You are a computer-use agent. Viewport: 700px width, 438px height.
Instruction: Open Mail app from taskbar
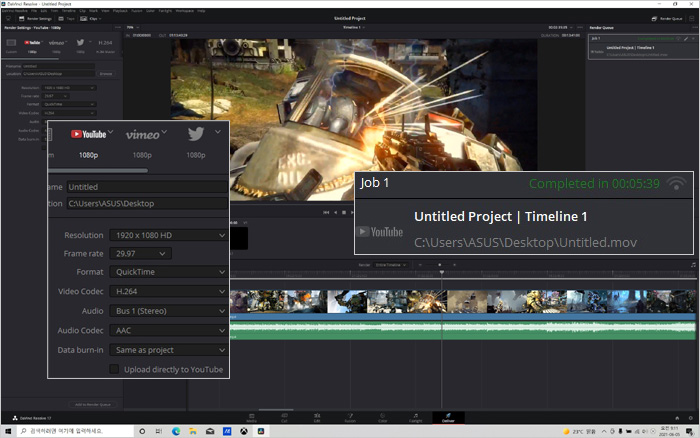pyautogui.click(x=210, y=431)
